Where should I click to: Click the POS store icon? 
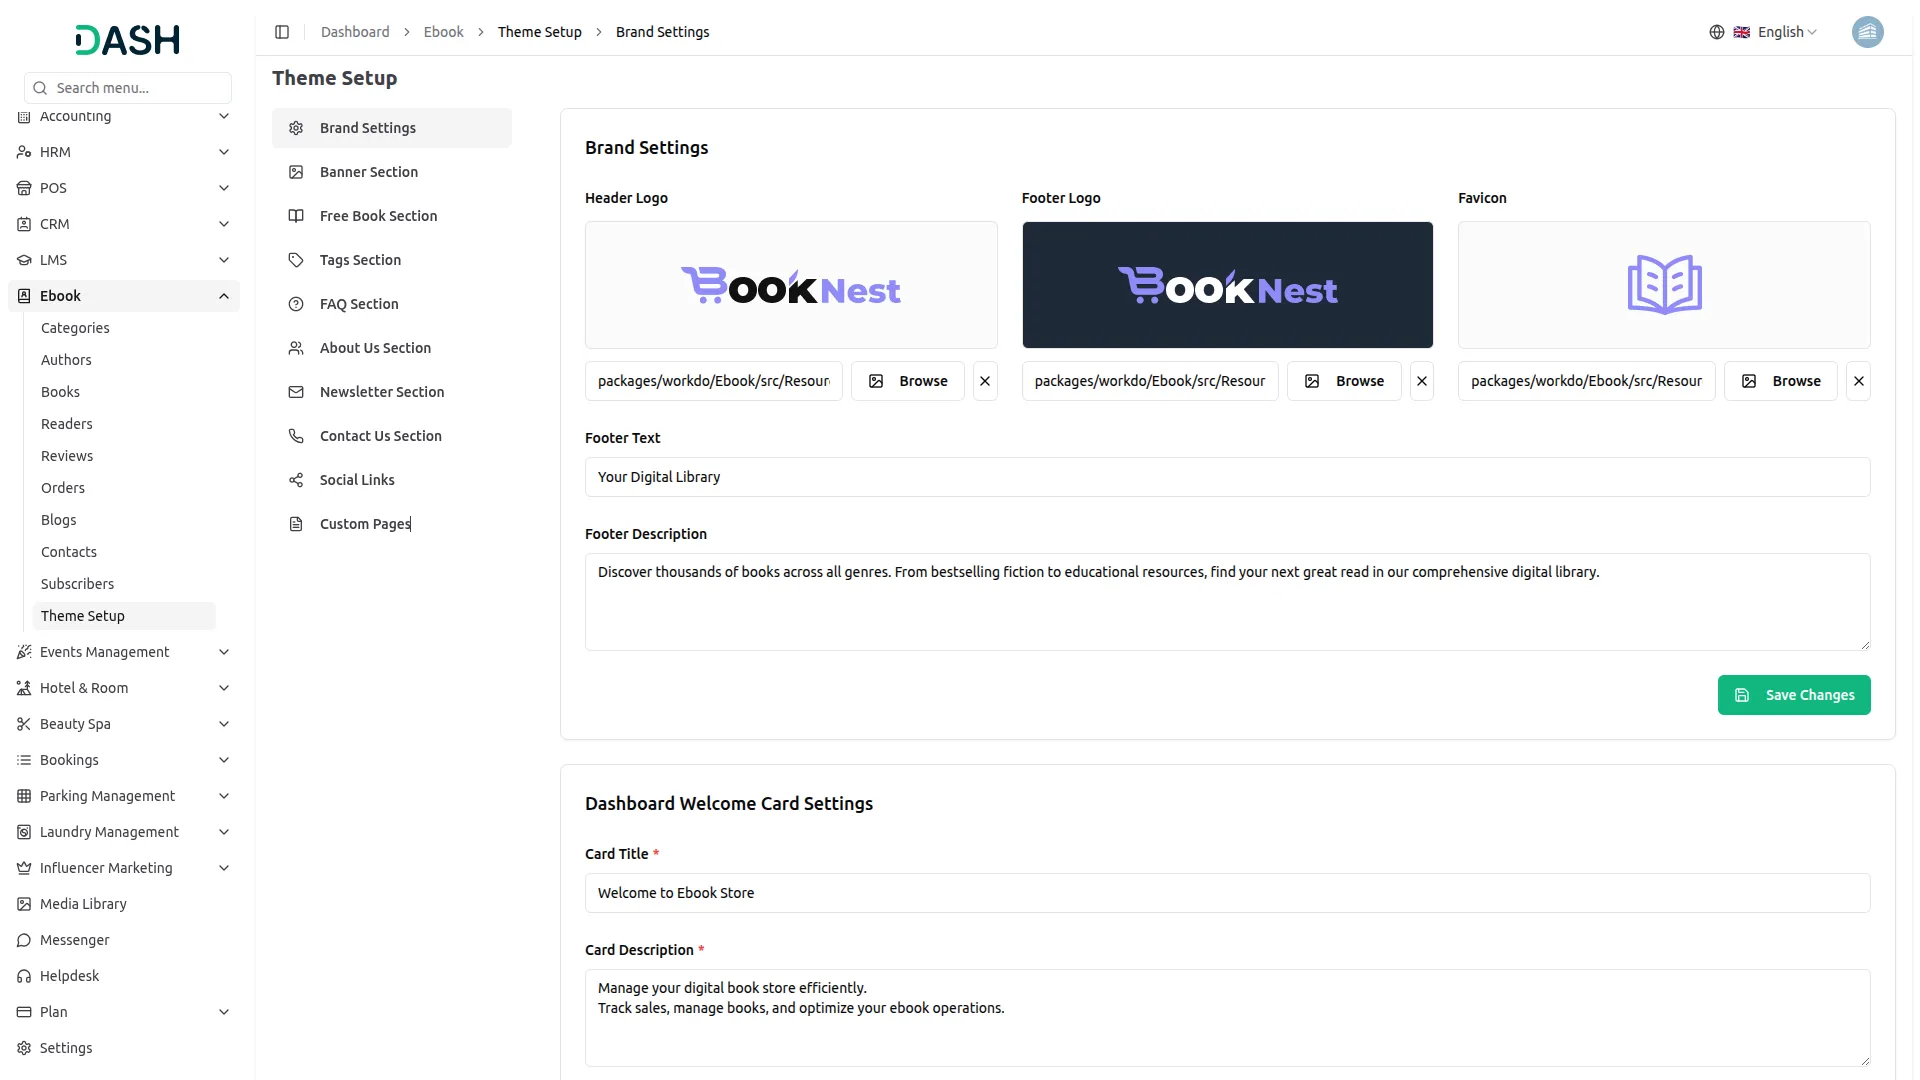point(24,188)
